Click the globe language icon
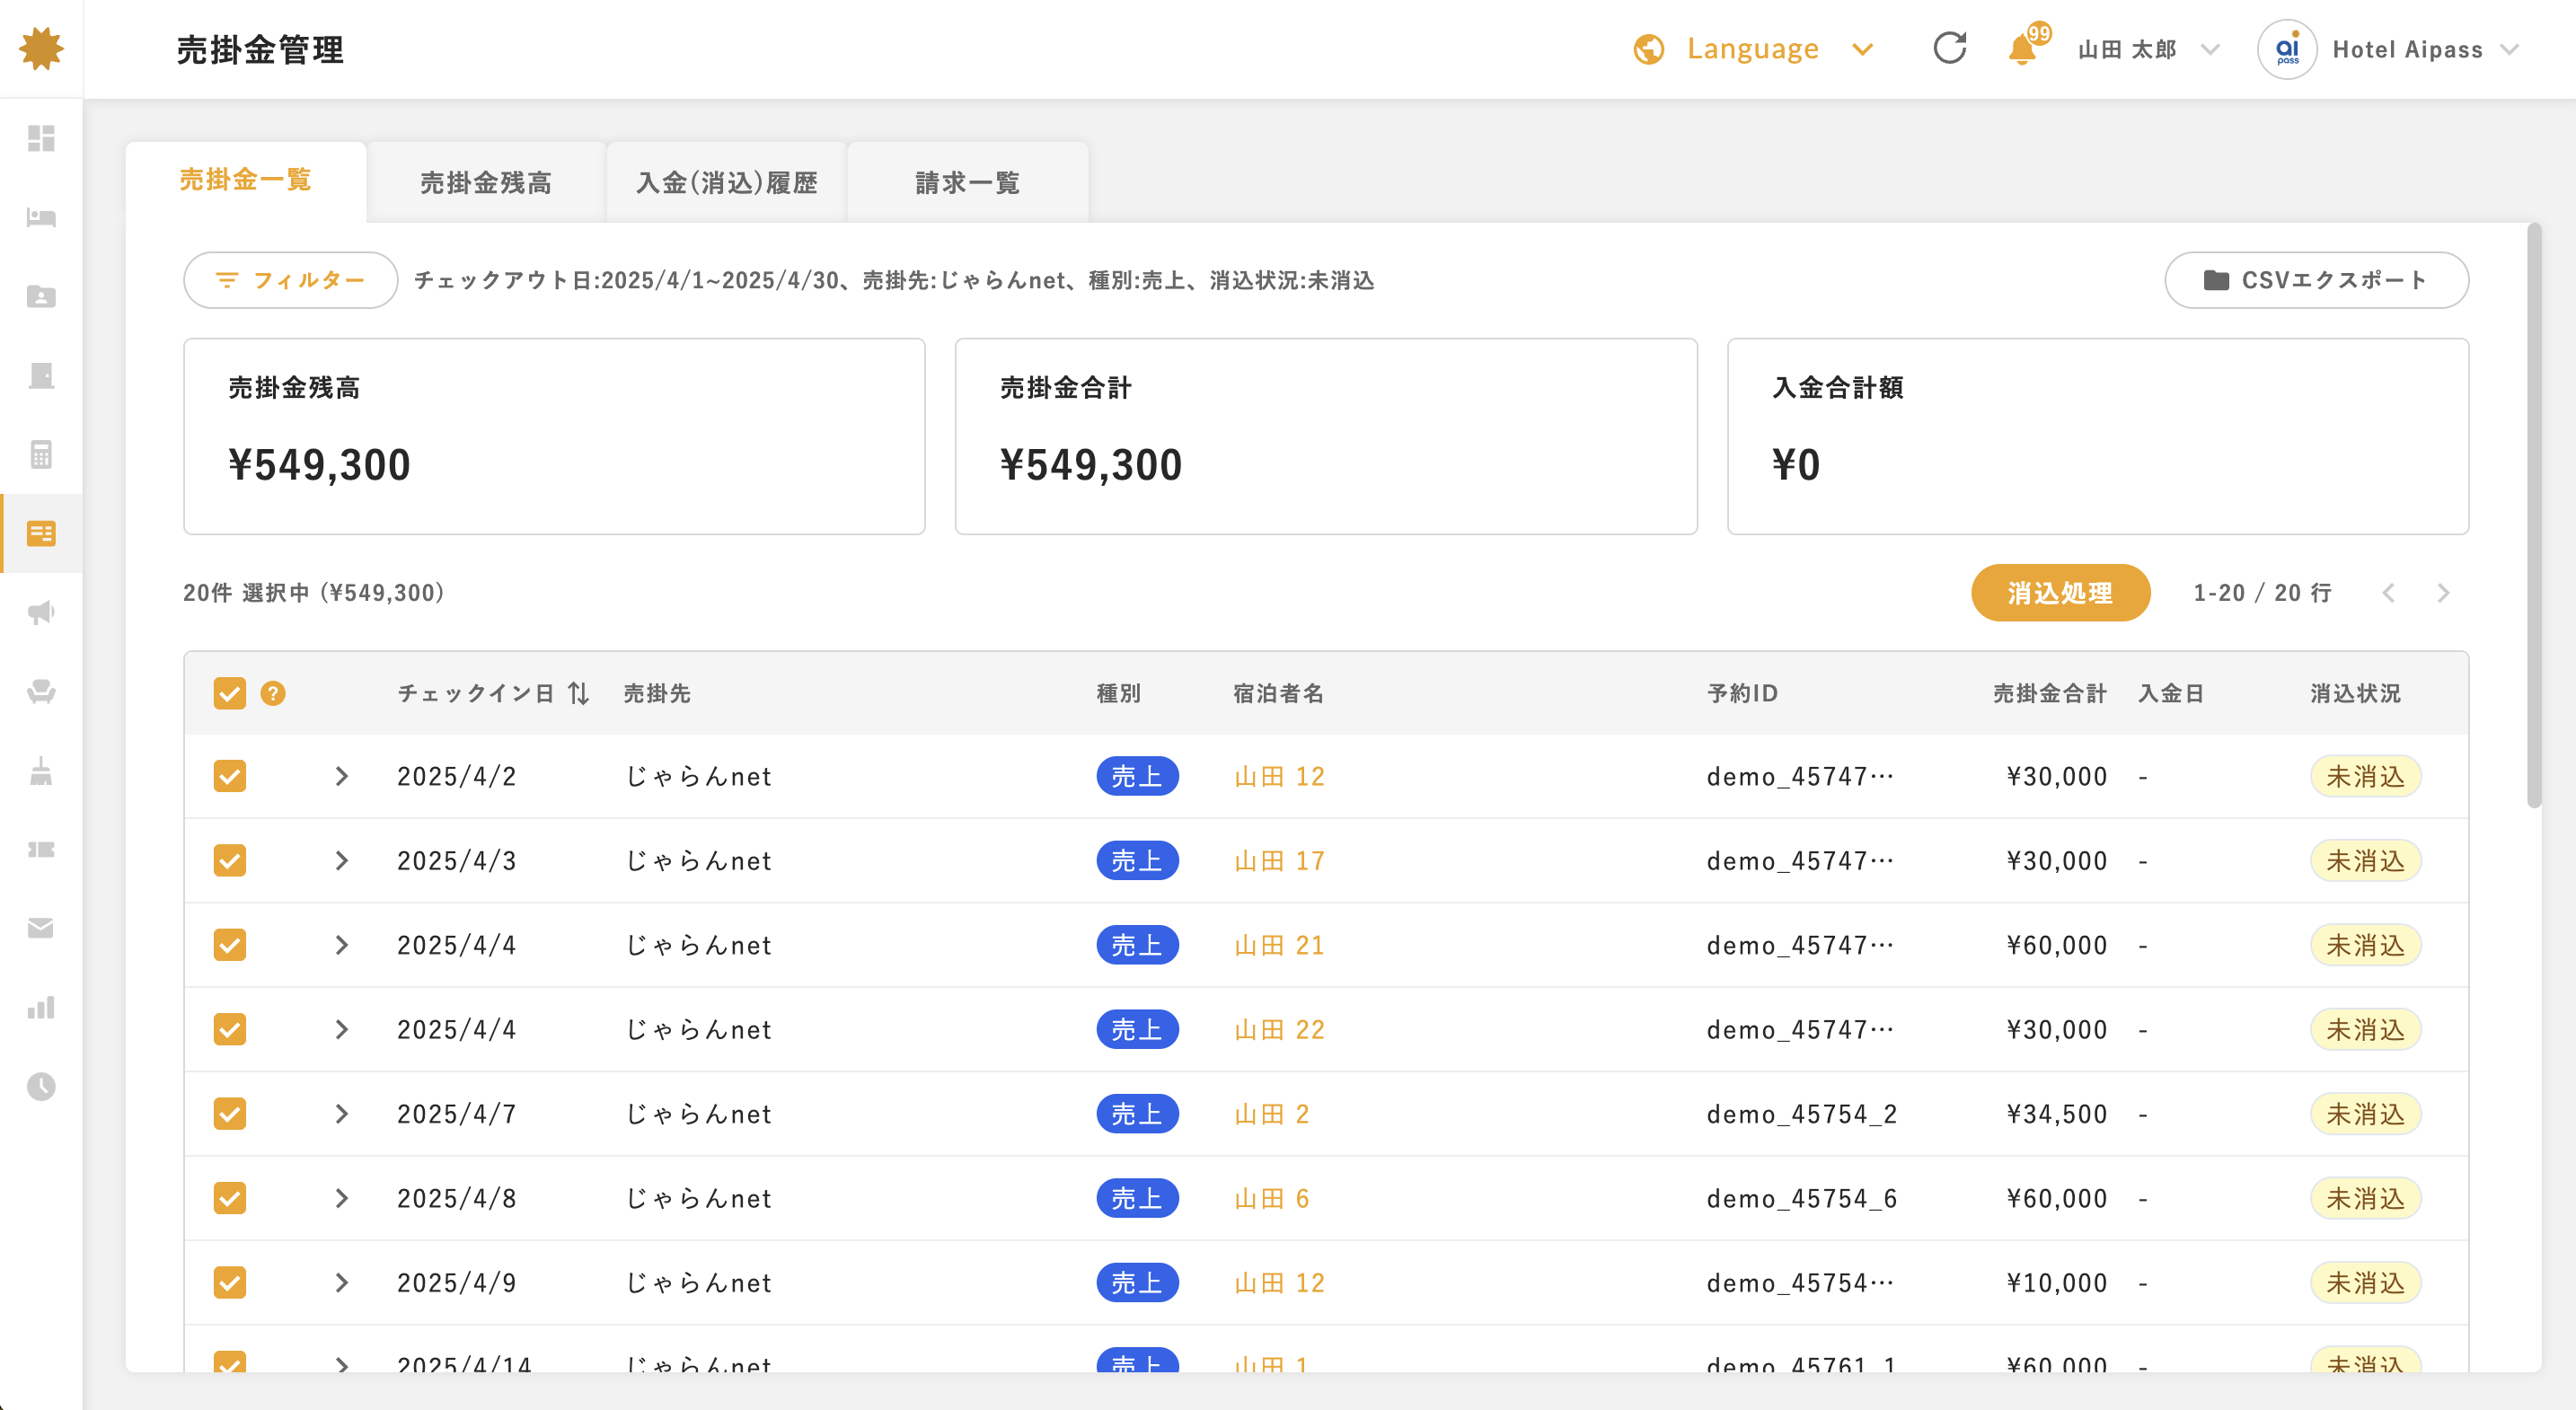 (x=1649, y=49)
